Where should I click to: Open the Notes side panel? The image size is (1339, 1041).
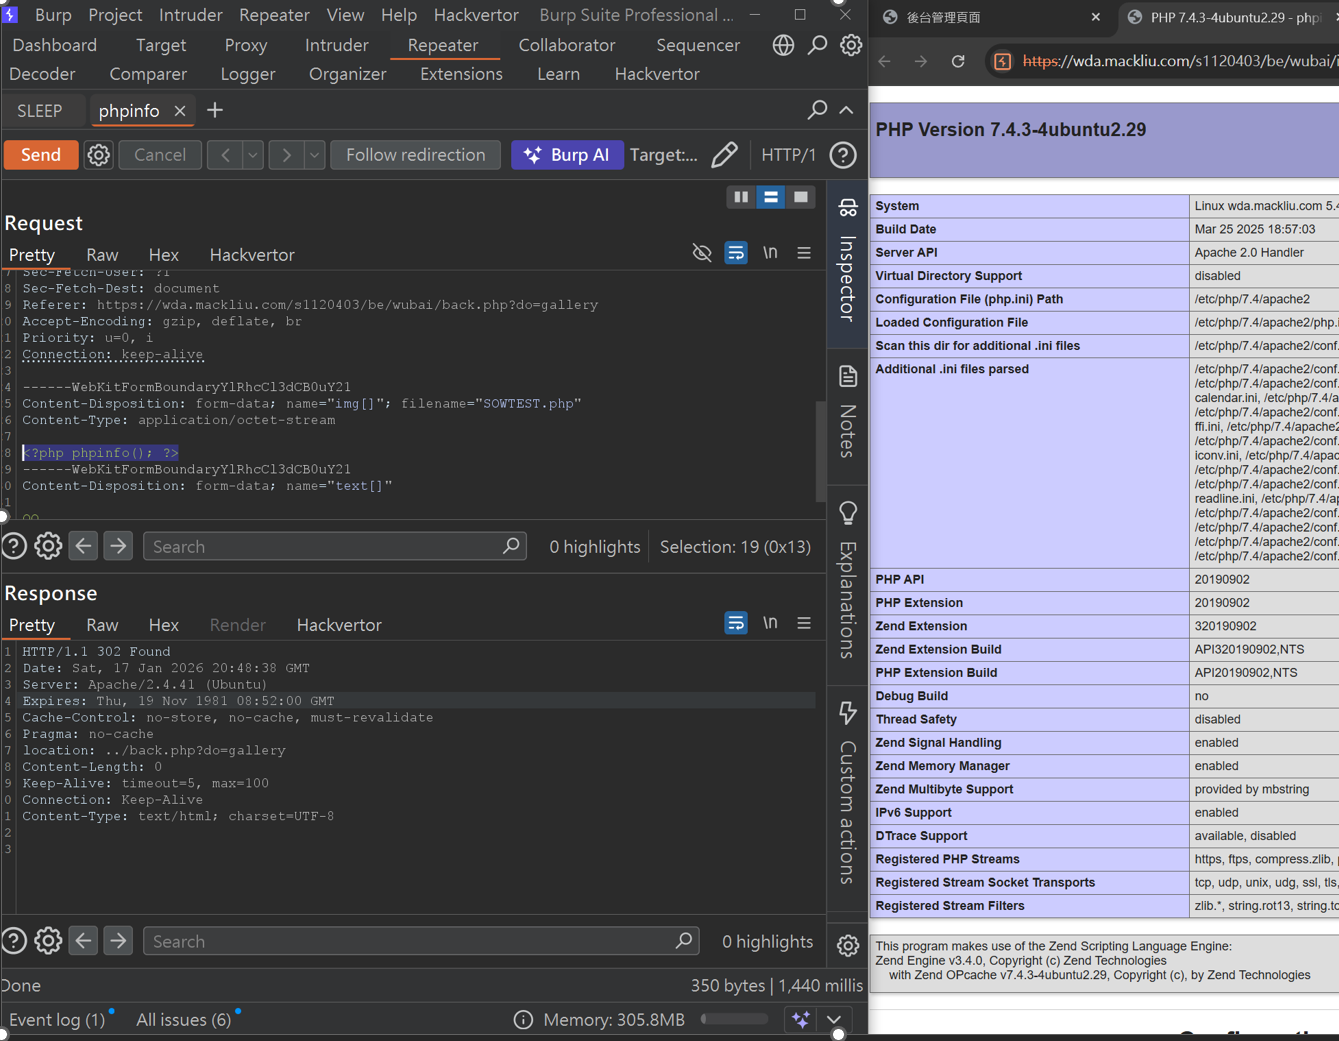click(x=847, y=410)
